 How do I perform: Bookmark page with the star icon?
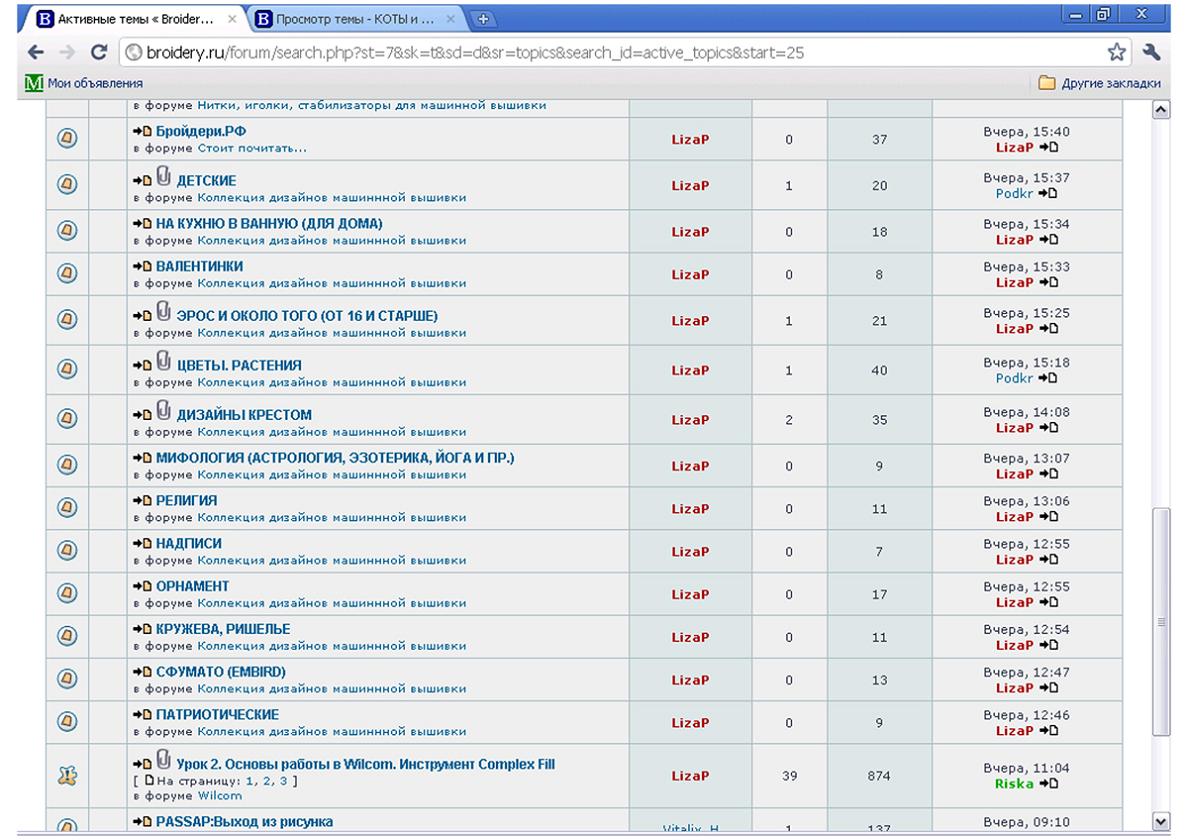[1117, 53]
